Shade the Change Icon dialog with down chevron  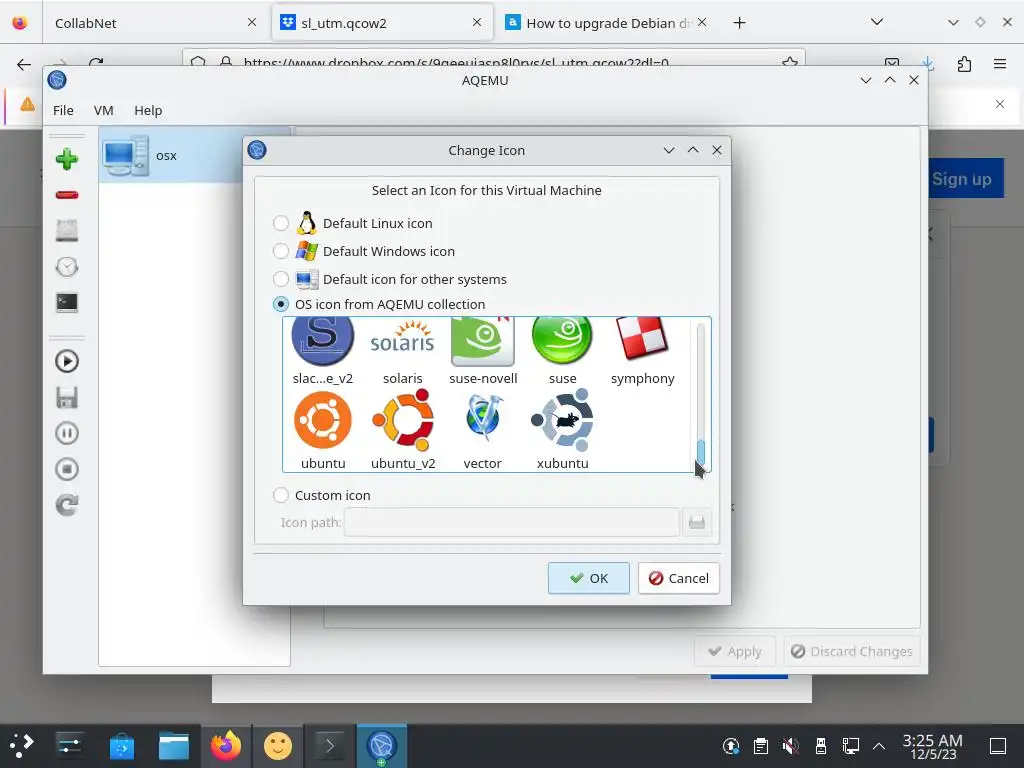pyautogui.click(x=669, y=150)
